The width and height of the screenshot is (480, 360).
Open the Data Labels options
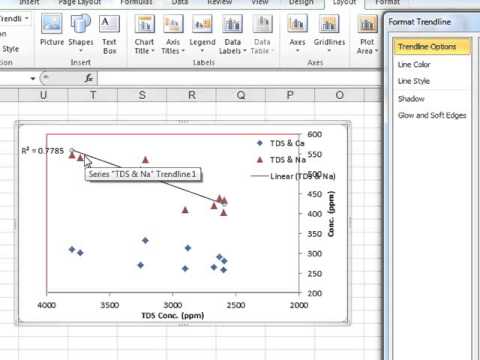click(x=232, y=34)
